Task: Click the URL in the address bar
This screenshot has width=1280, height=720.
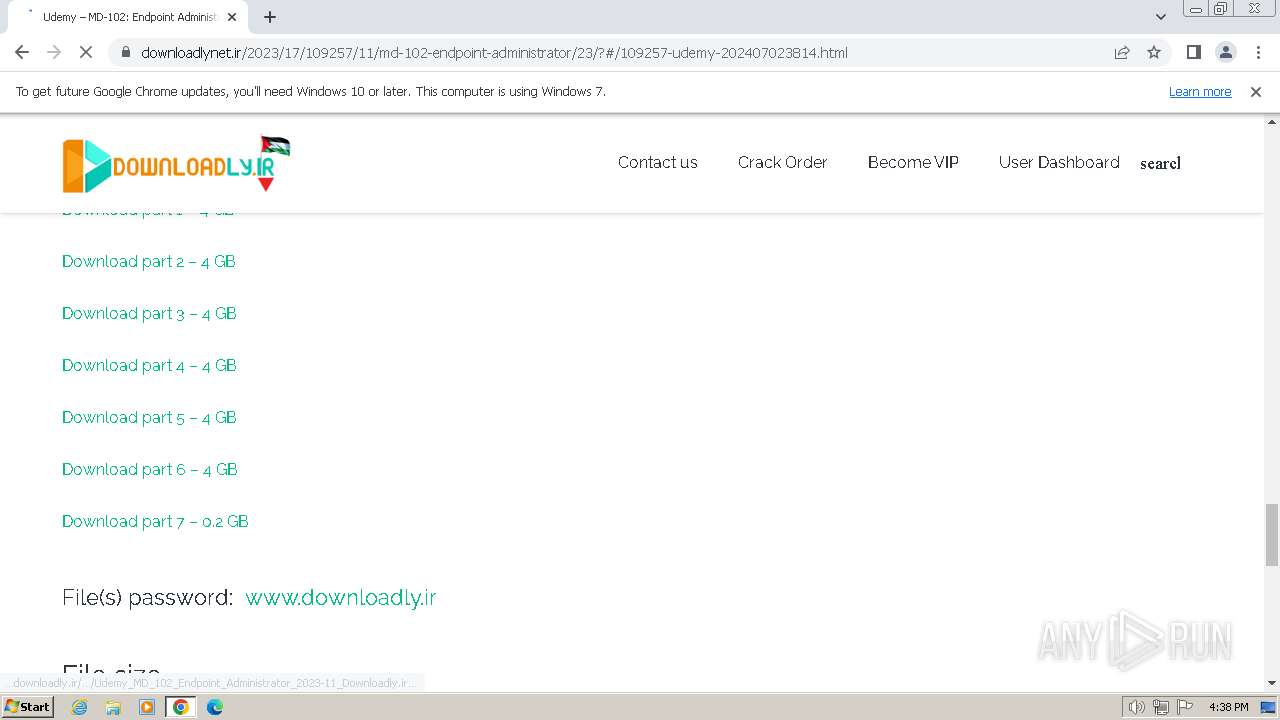Action: coord(494,52)
